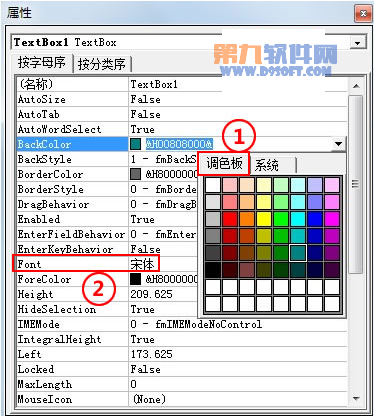Select the Enabled property name
Viewport: 374px width, 416px height.
click(x=39, y=219)
